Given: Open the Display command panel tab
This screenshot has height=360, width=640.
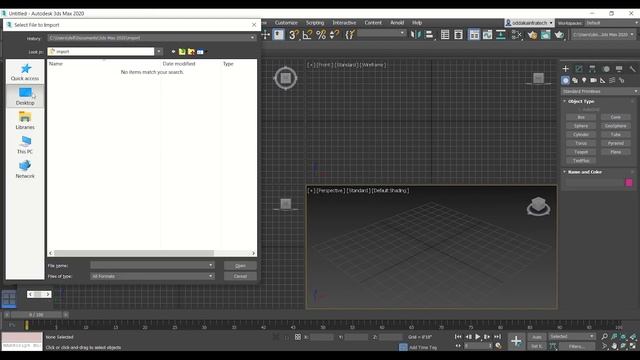Looking at the screenshot, I should point(619,69).
